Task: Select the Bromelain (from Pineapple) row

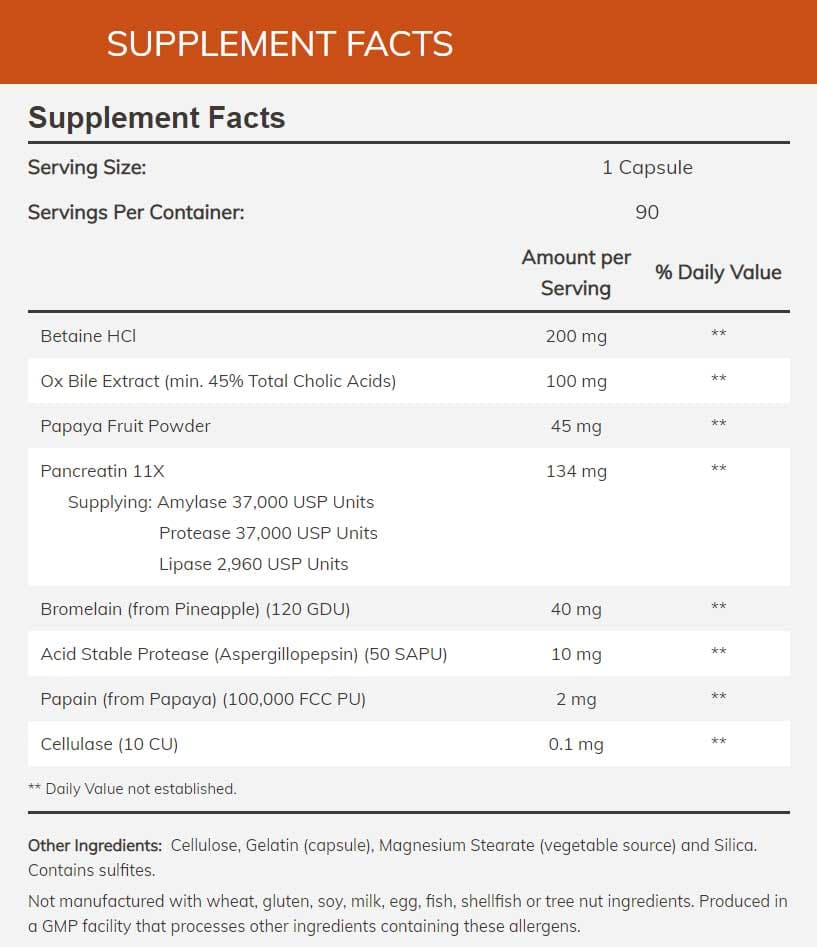Action: 195,608
